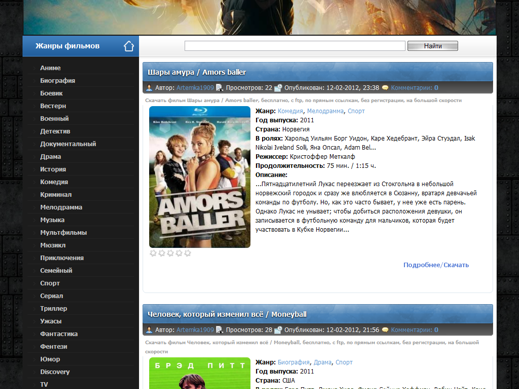
Task: Rate Amors baller with the fifth star
Action: coord(188,253)
